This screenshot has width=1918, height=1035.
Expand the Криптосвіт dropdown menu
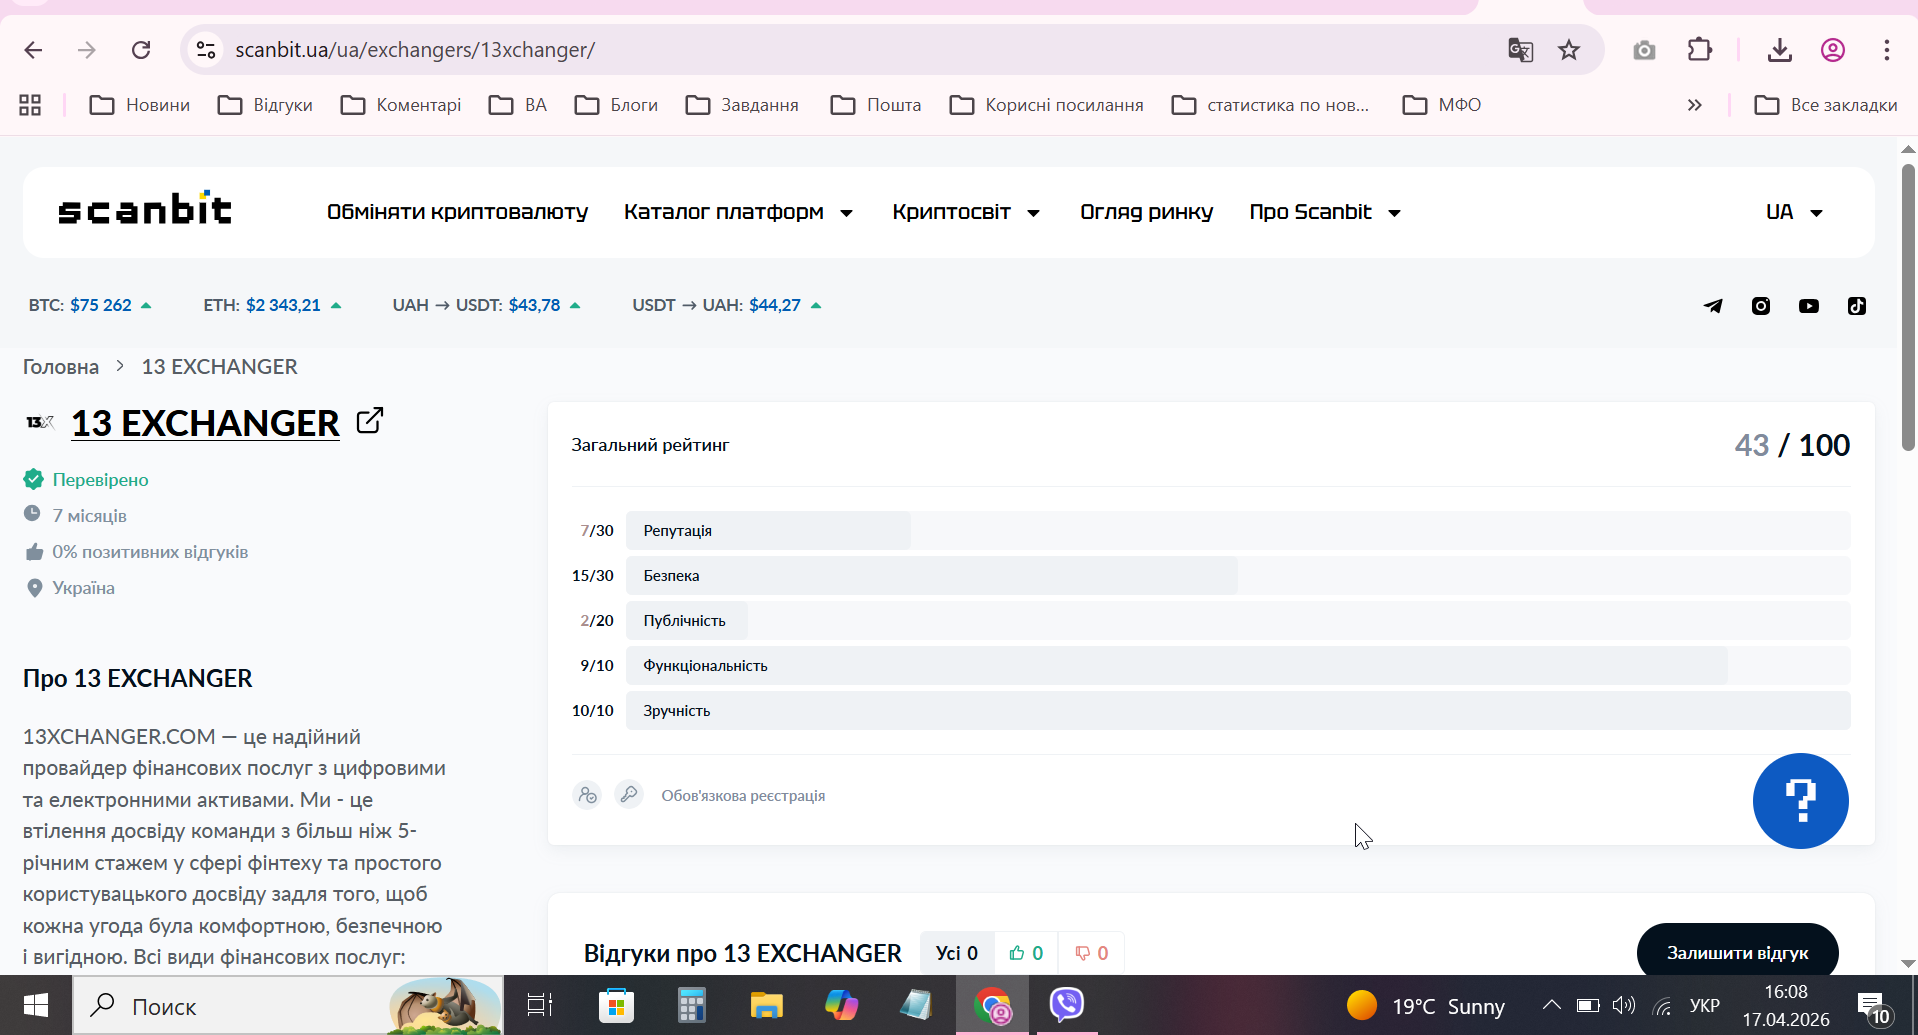(966, 212)
